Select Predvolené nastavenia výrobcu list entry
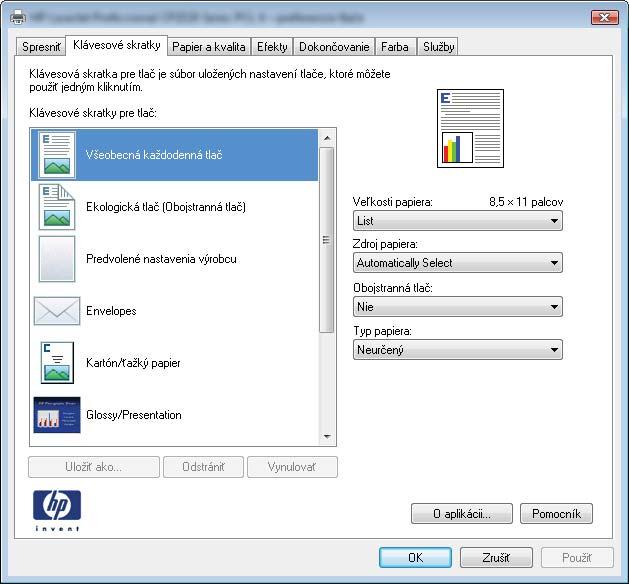629x584 pixels. point(161,259)
